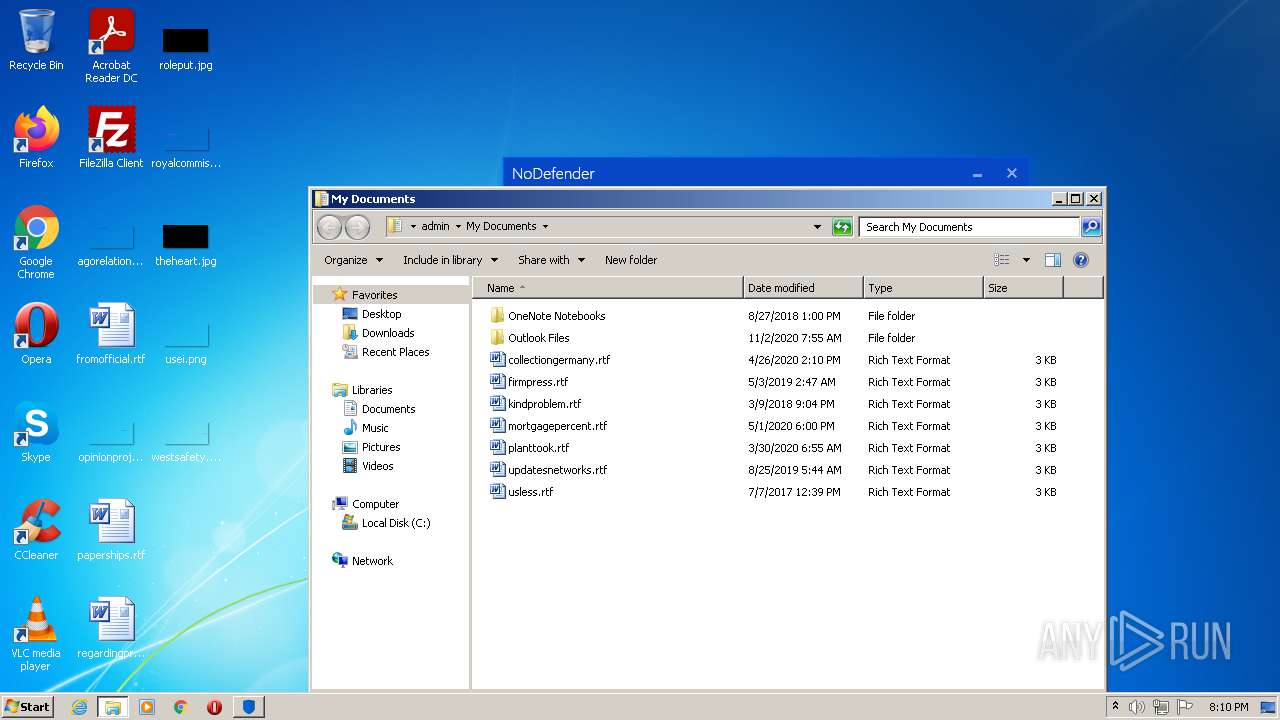Show hidden system tray icons
This screenshot has width=1280, height=720.
1115,706
